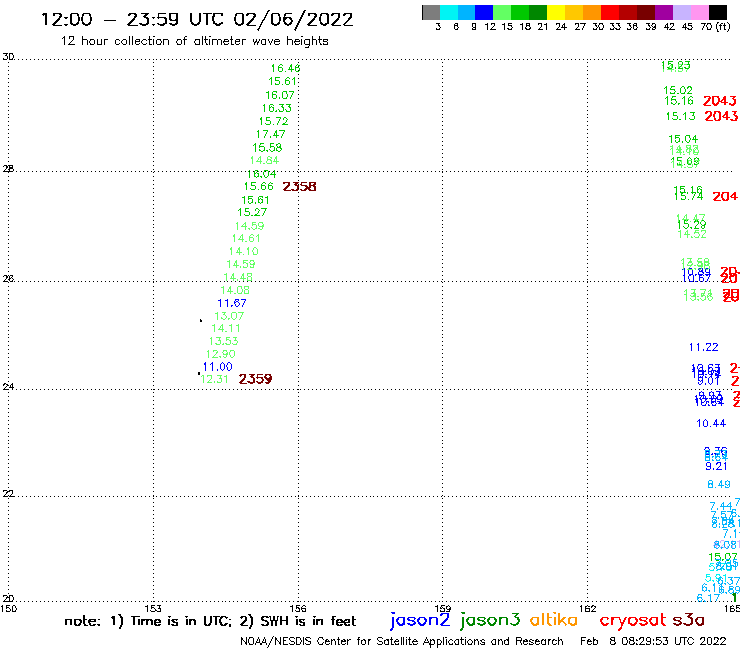Click the wave height value 12.31
Viewport: 740px width, 650px height.
(214, 379)
